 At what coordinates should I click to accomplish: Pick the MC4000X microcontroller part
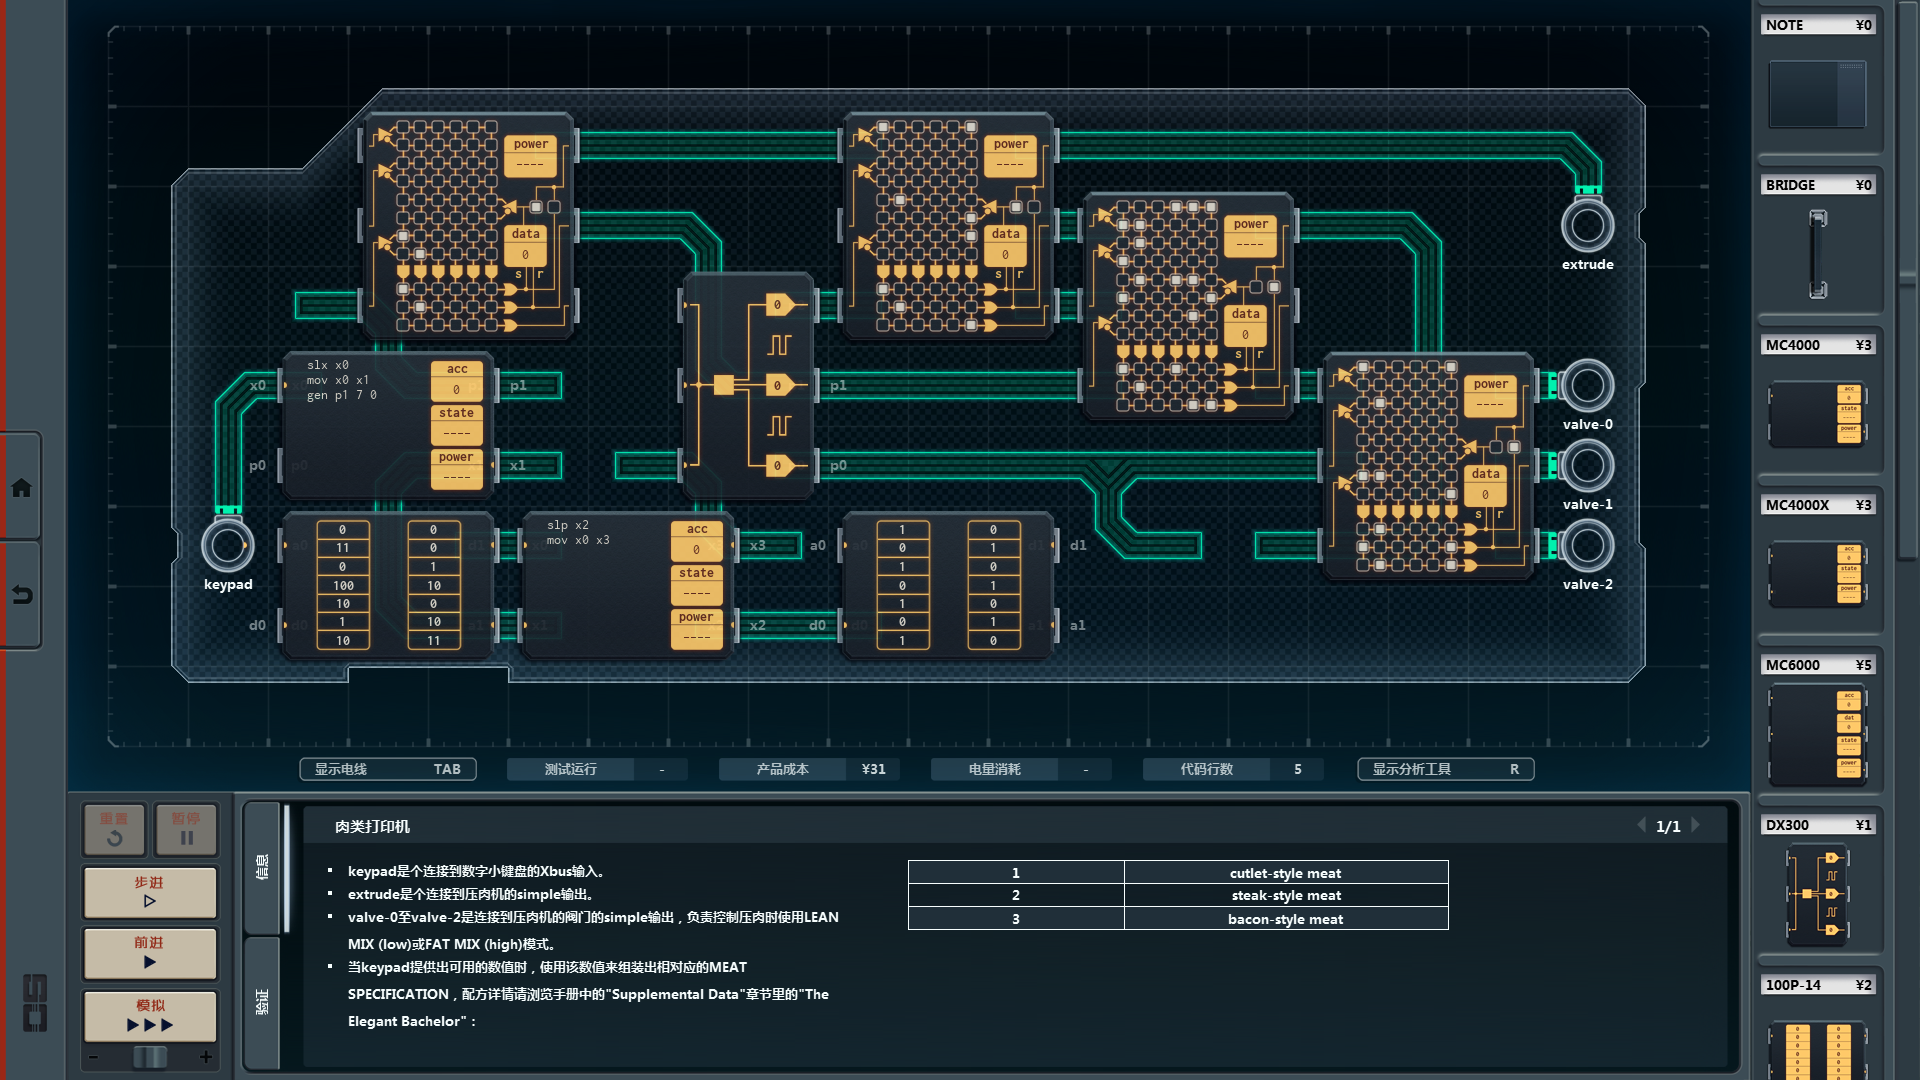coord(1817,574)
